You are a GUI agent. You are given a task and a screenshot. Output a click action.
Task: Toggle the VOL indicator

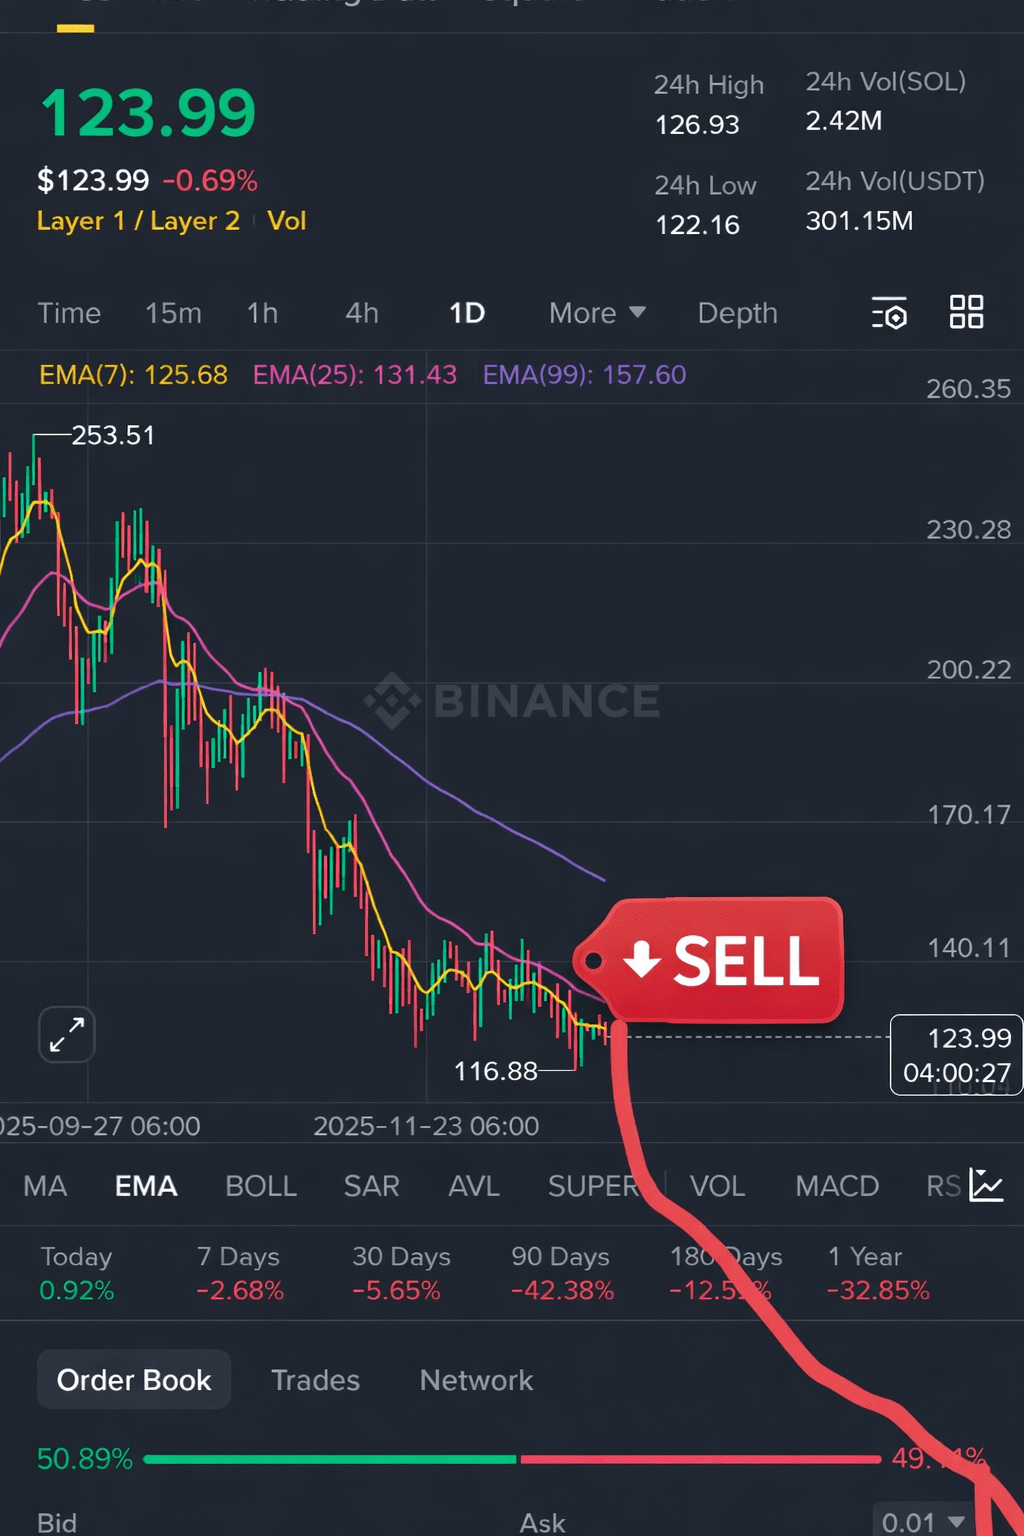[717, 1186]
